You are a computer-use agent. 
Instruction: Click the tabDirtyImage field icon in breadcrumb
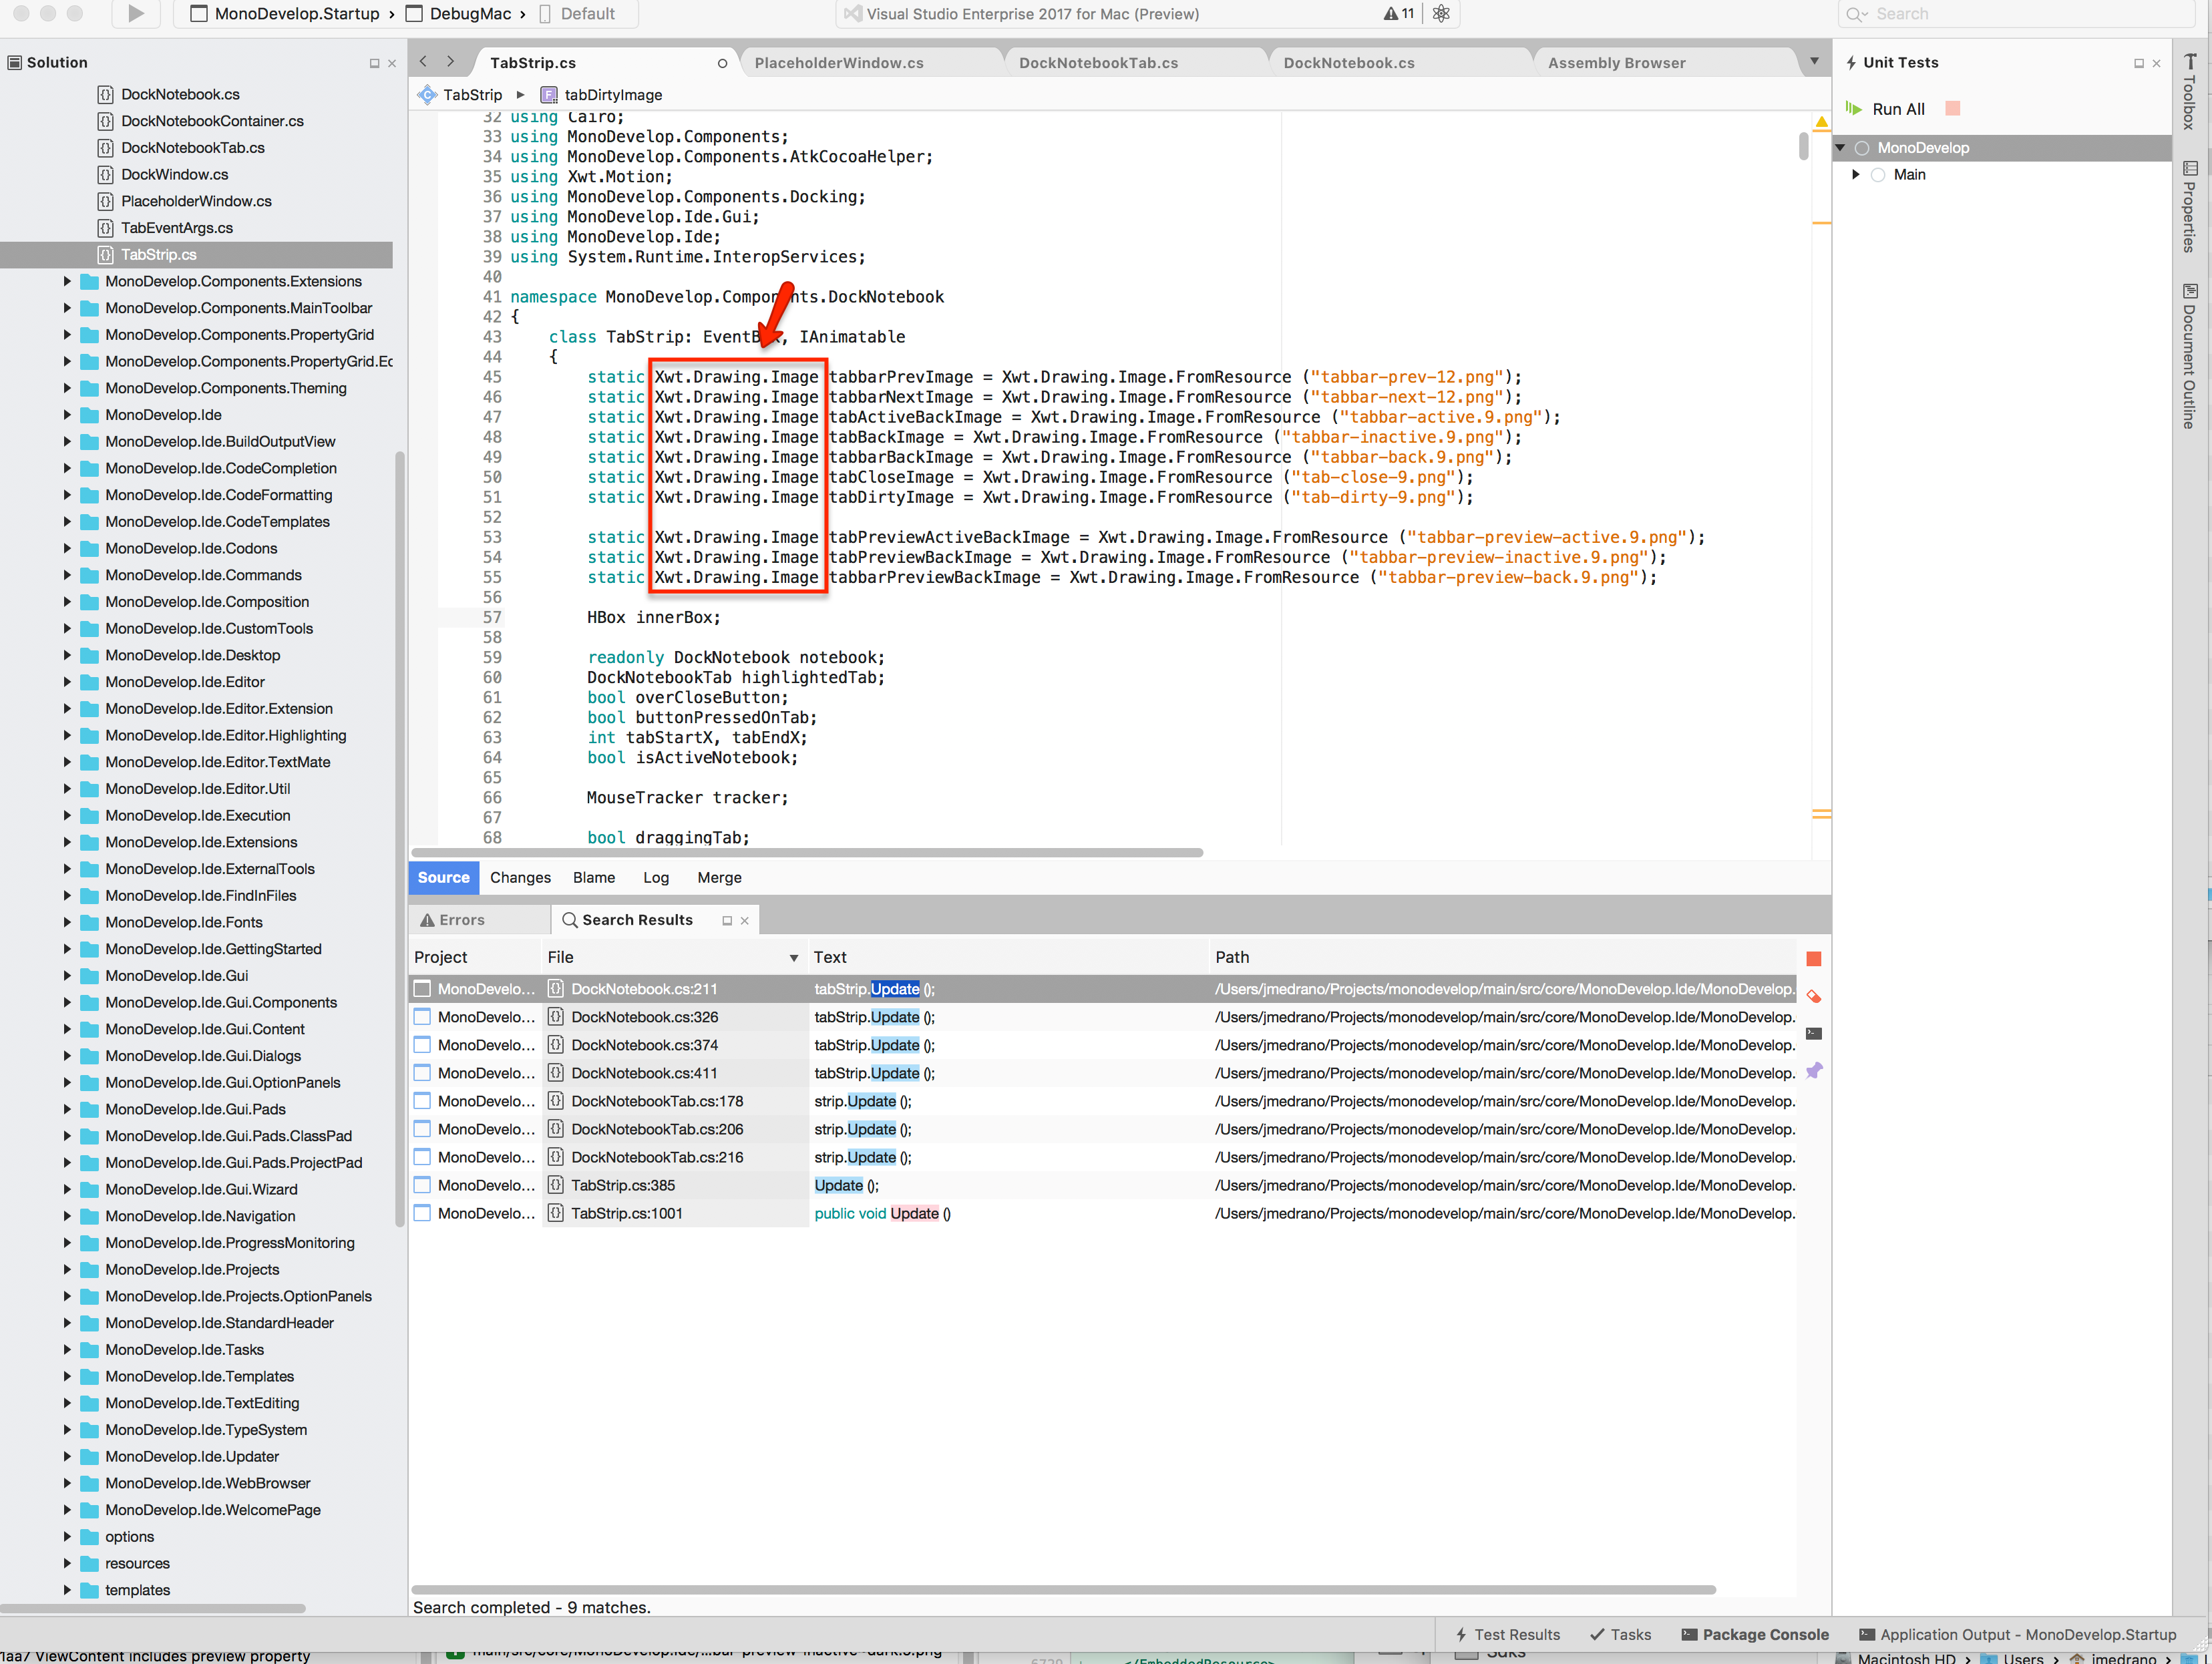(x=548, y=95)
